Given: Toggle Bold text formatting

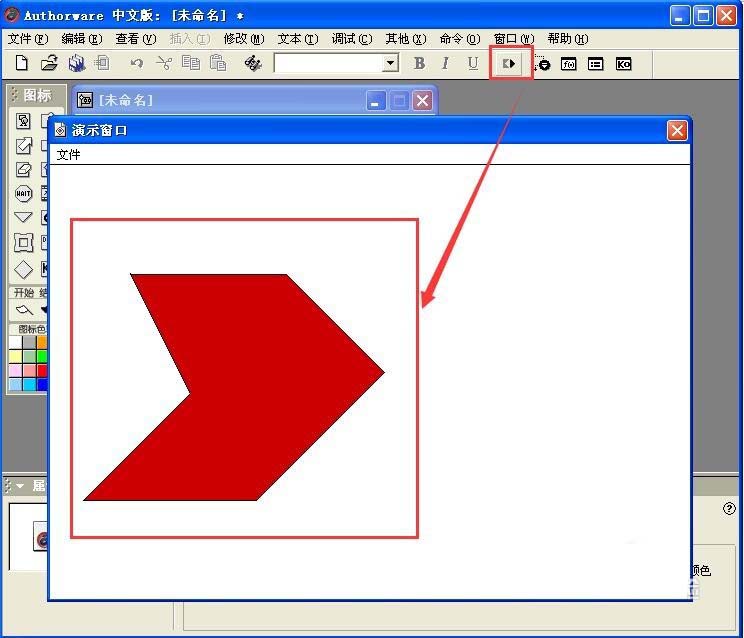Looking at the screenshot, I should coord(419,63).
